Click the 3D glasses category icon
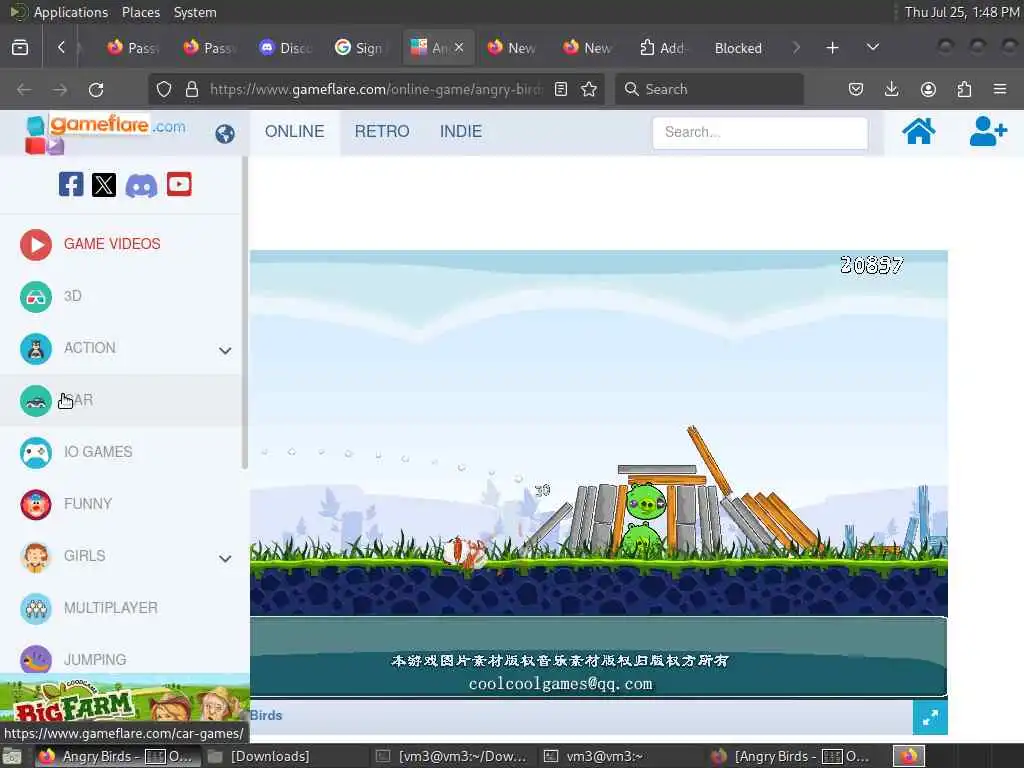This screenshot has height=768, width=1024. (36, 296)
